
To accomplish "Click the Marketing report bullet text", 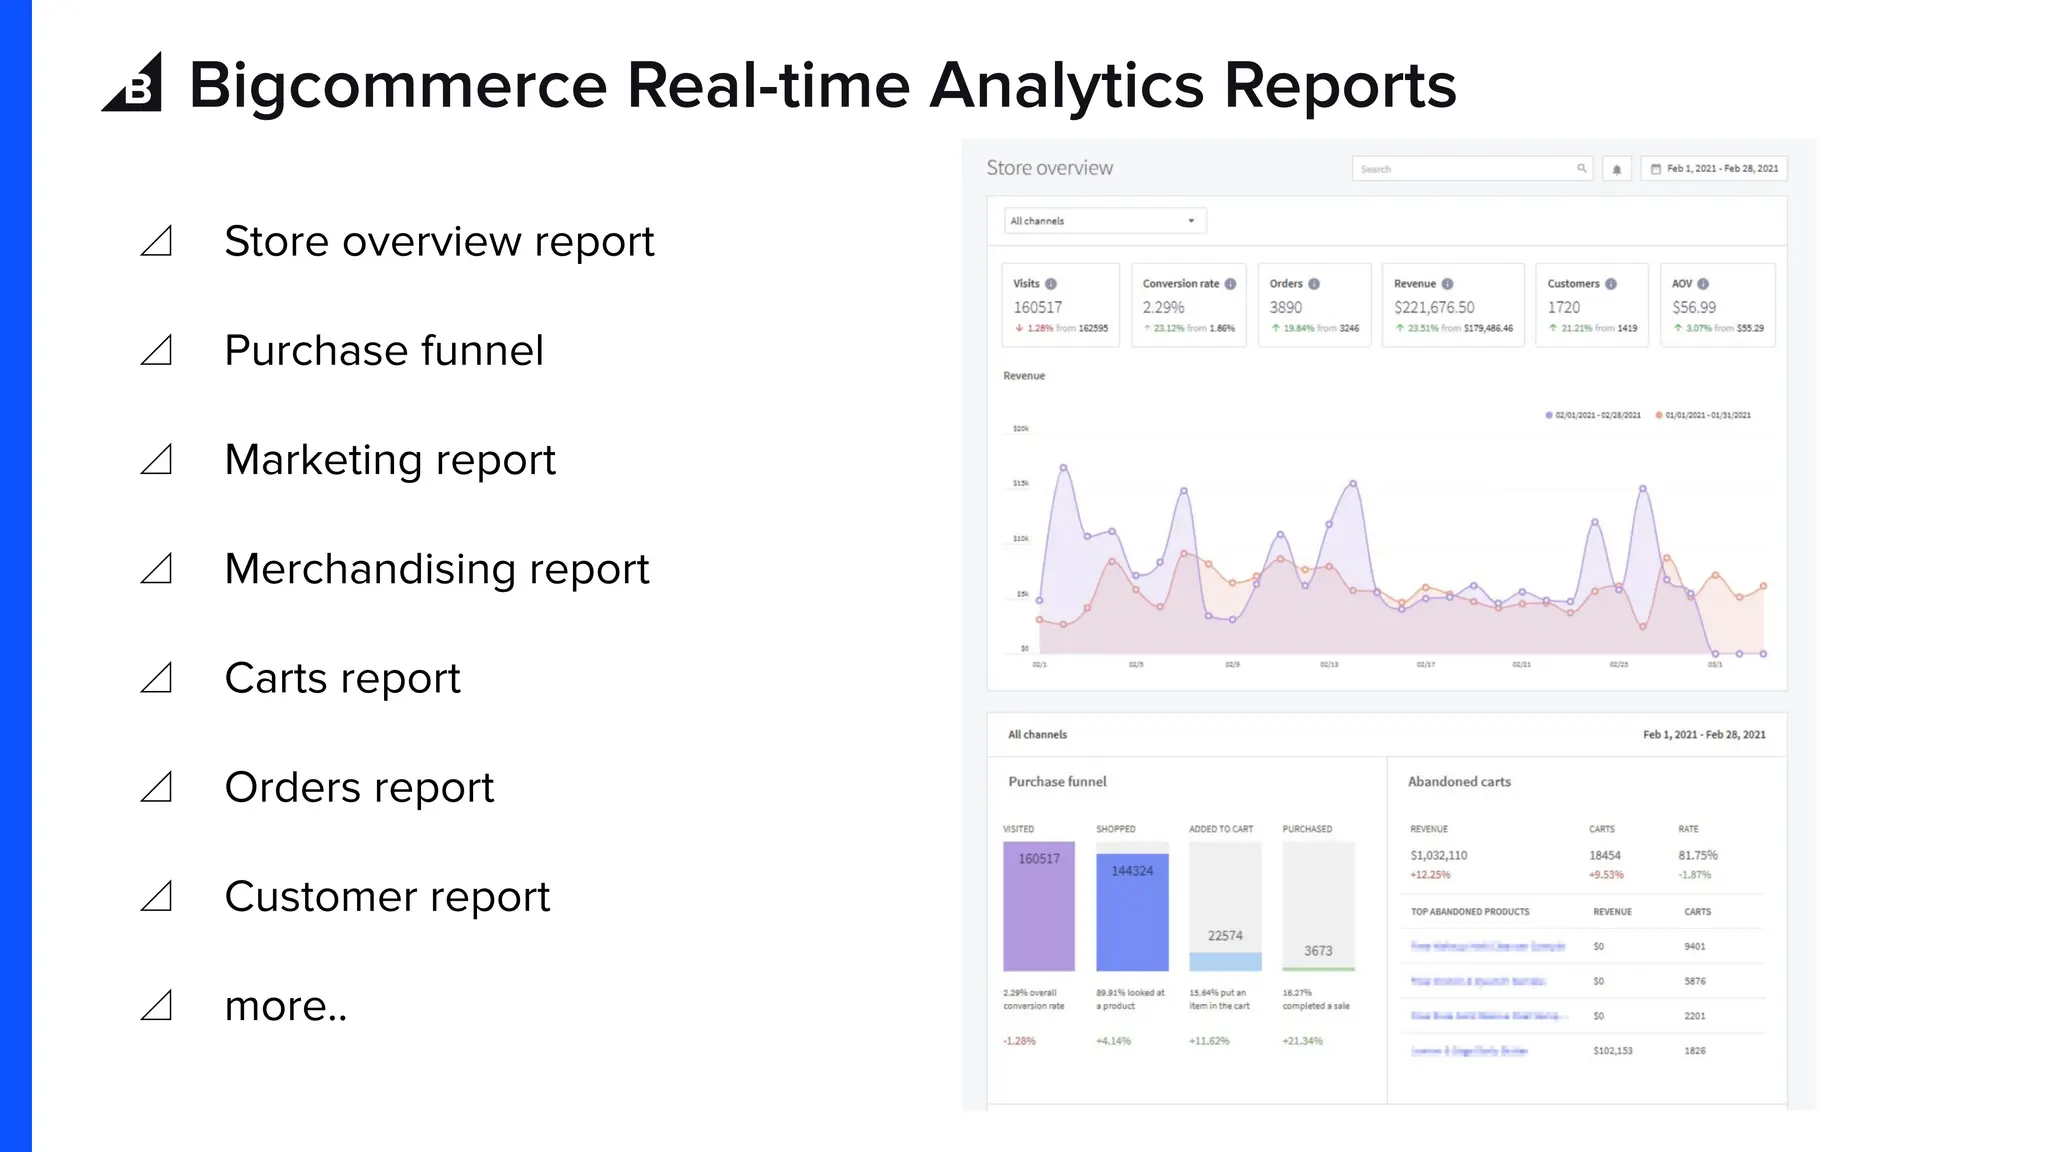I will pyautogui.click(x=390, y=460).
